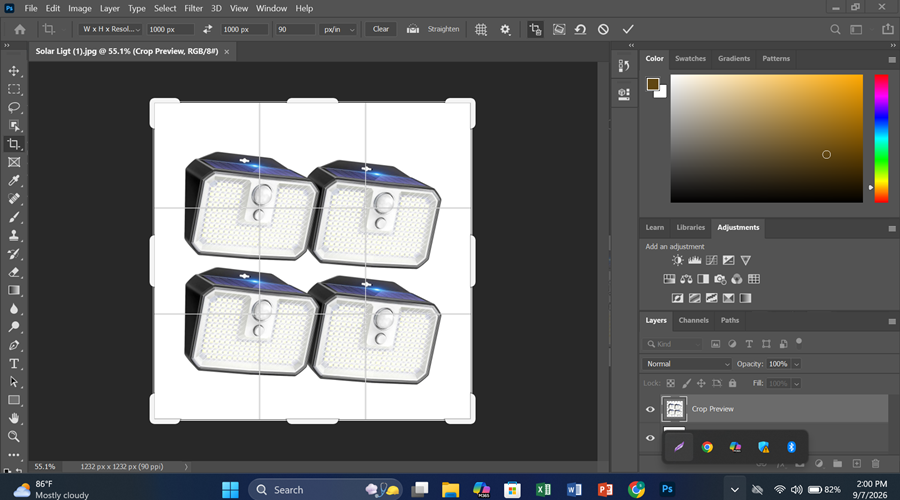
Task: Select the Lasso tool
Action: click(14, 107)
